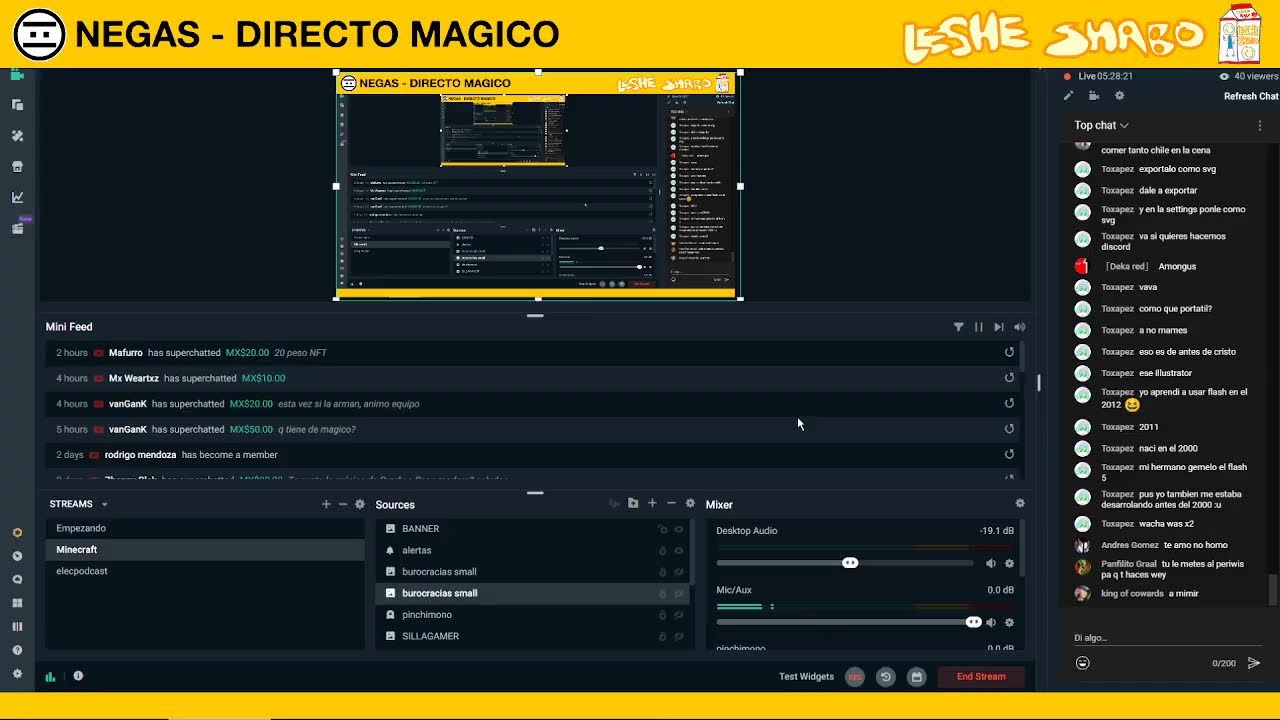This screenshot has height=720, width=1280.
Task: Open the Top chat dropdown
Action: (1101, 125)
